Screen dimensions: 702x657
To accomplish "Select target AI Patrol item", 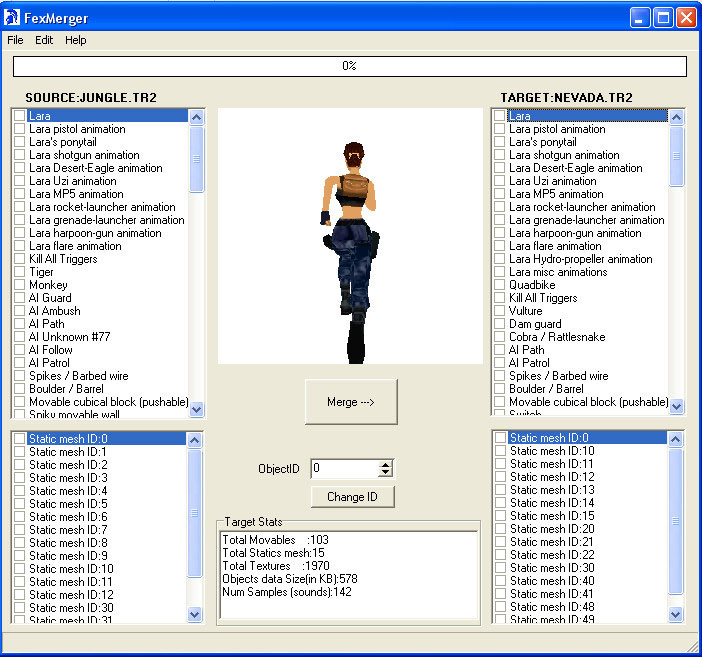I will point(529,363).
